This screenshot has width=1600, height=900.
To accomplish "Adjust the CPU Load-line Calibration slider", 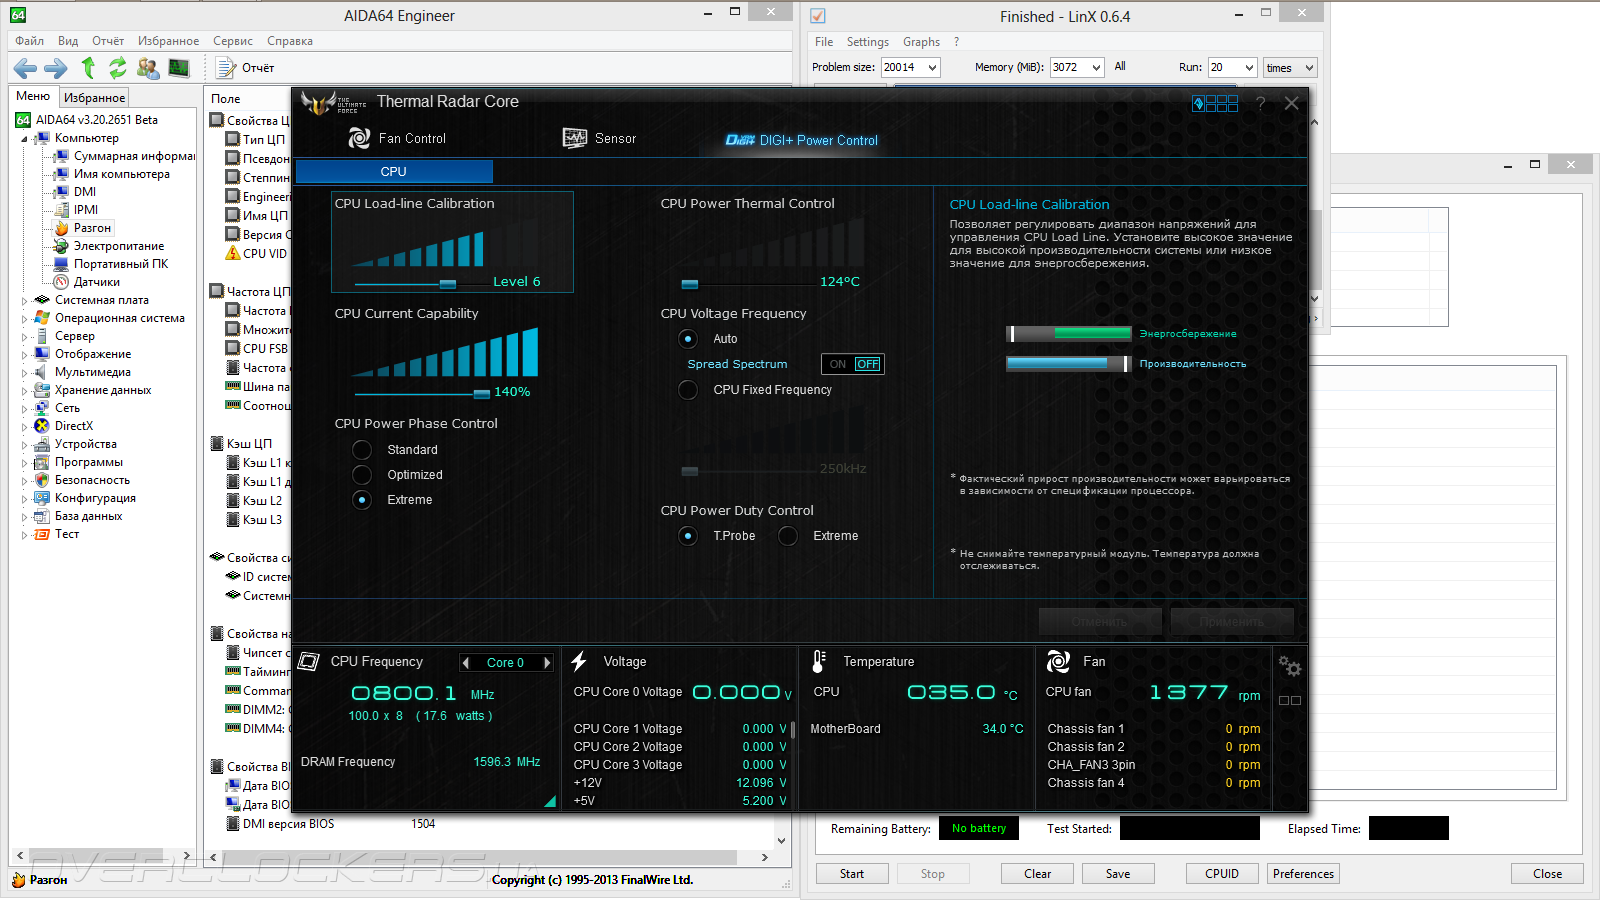I will tap(447, 284).
